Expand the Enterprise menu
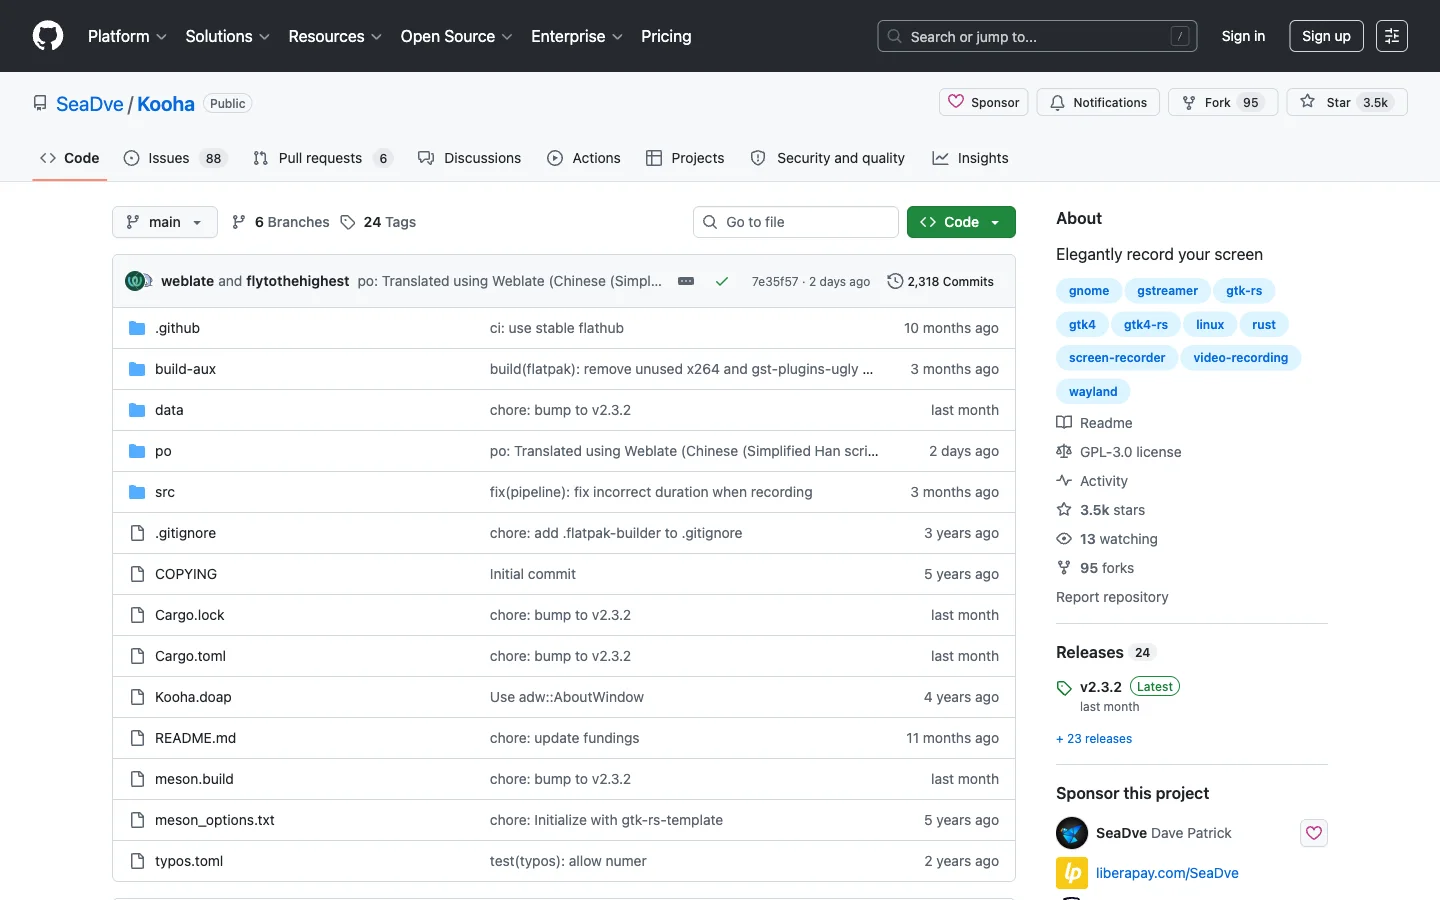Screen dimensions: 1440x900 [577, 36]
